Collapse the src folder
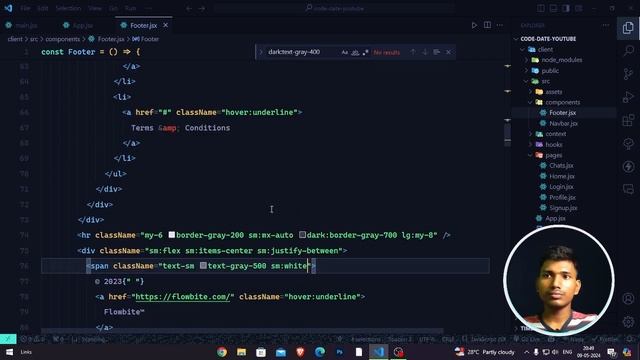This screenshot has height=360, width=640. [526, 81]
